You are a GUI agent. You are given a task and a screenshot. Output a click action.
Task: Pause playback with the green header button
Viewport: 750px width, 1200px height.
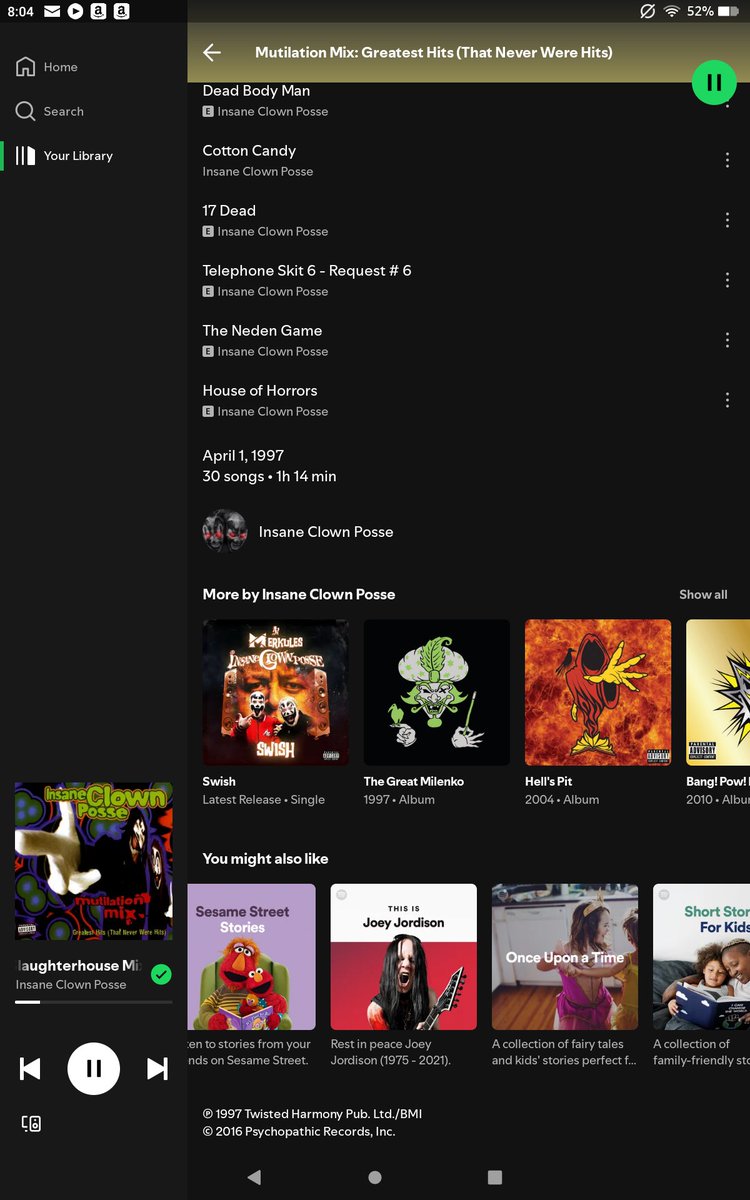714,82
